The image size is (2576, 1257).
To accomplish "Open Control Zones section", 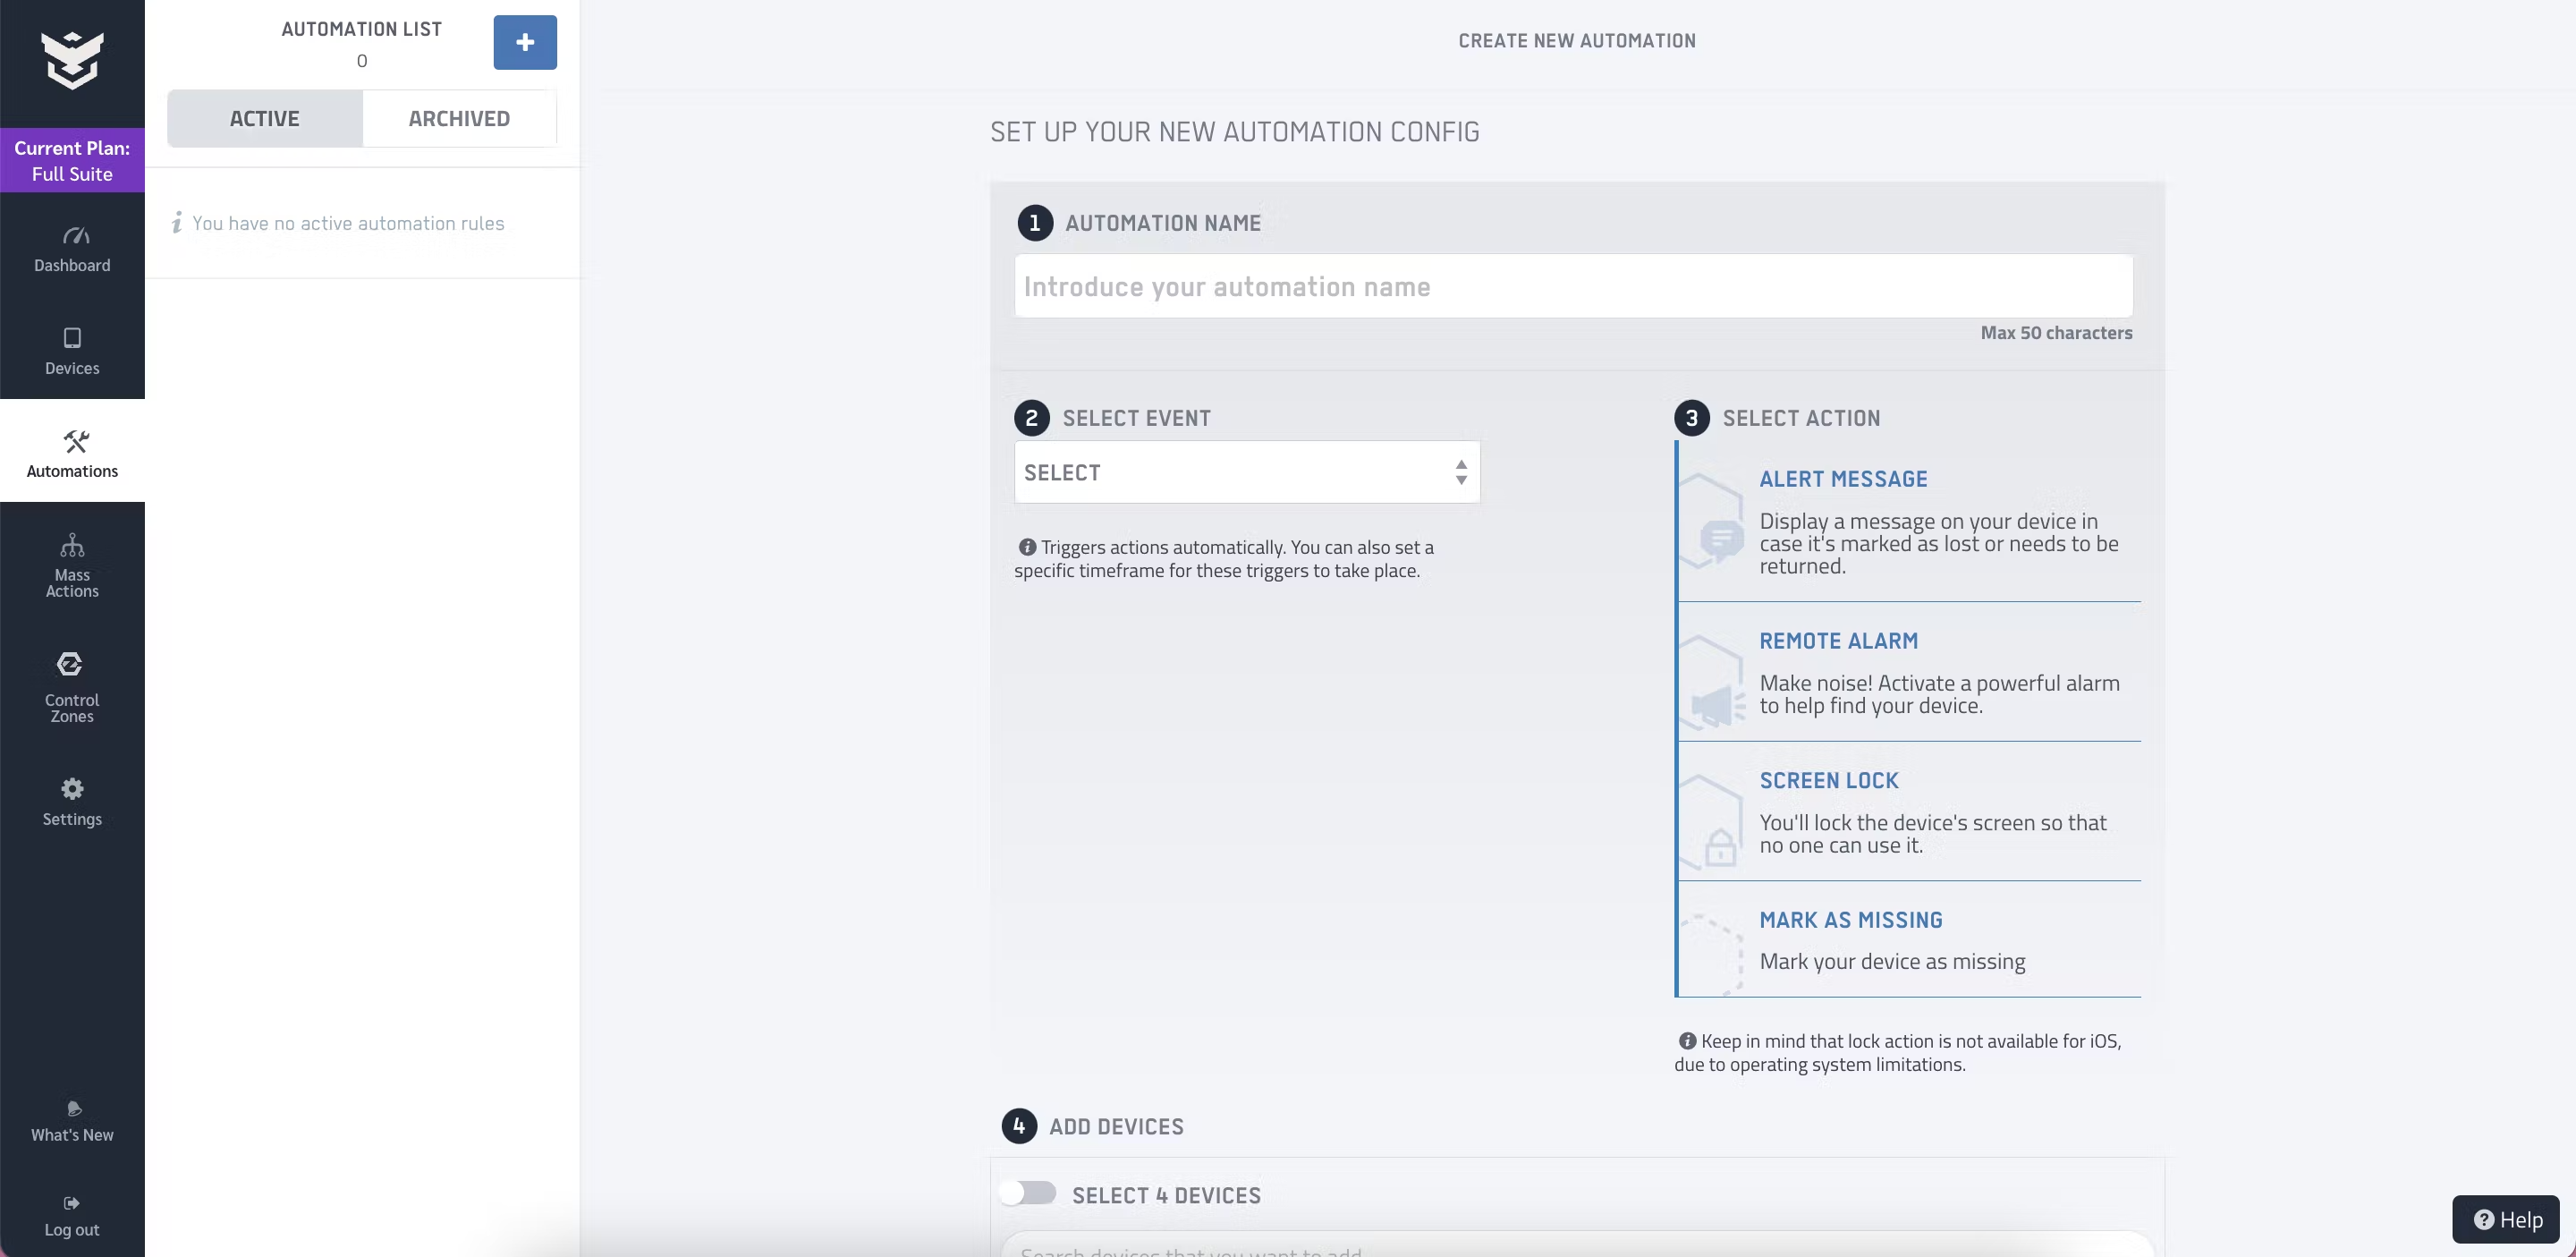I will 72,689.
